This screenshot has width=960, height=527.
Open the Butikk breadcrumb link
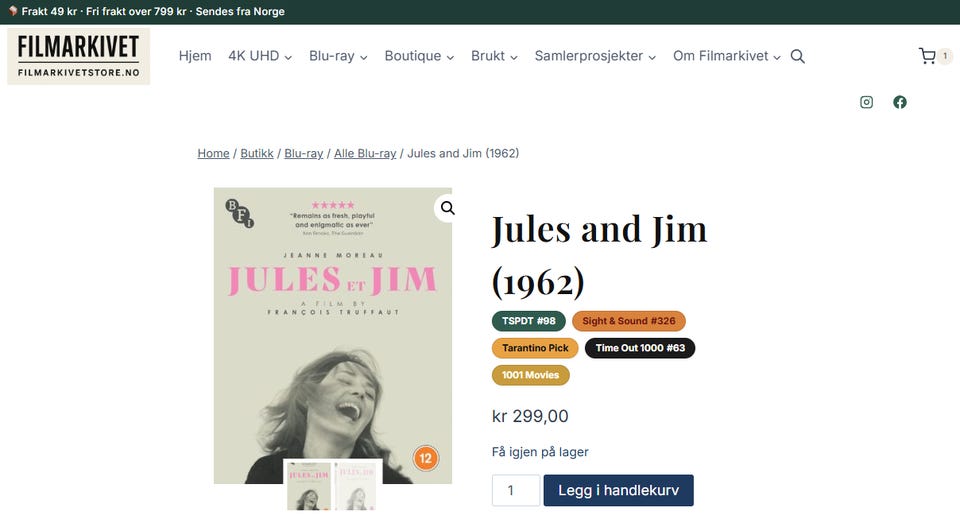(257, 153)
